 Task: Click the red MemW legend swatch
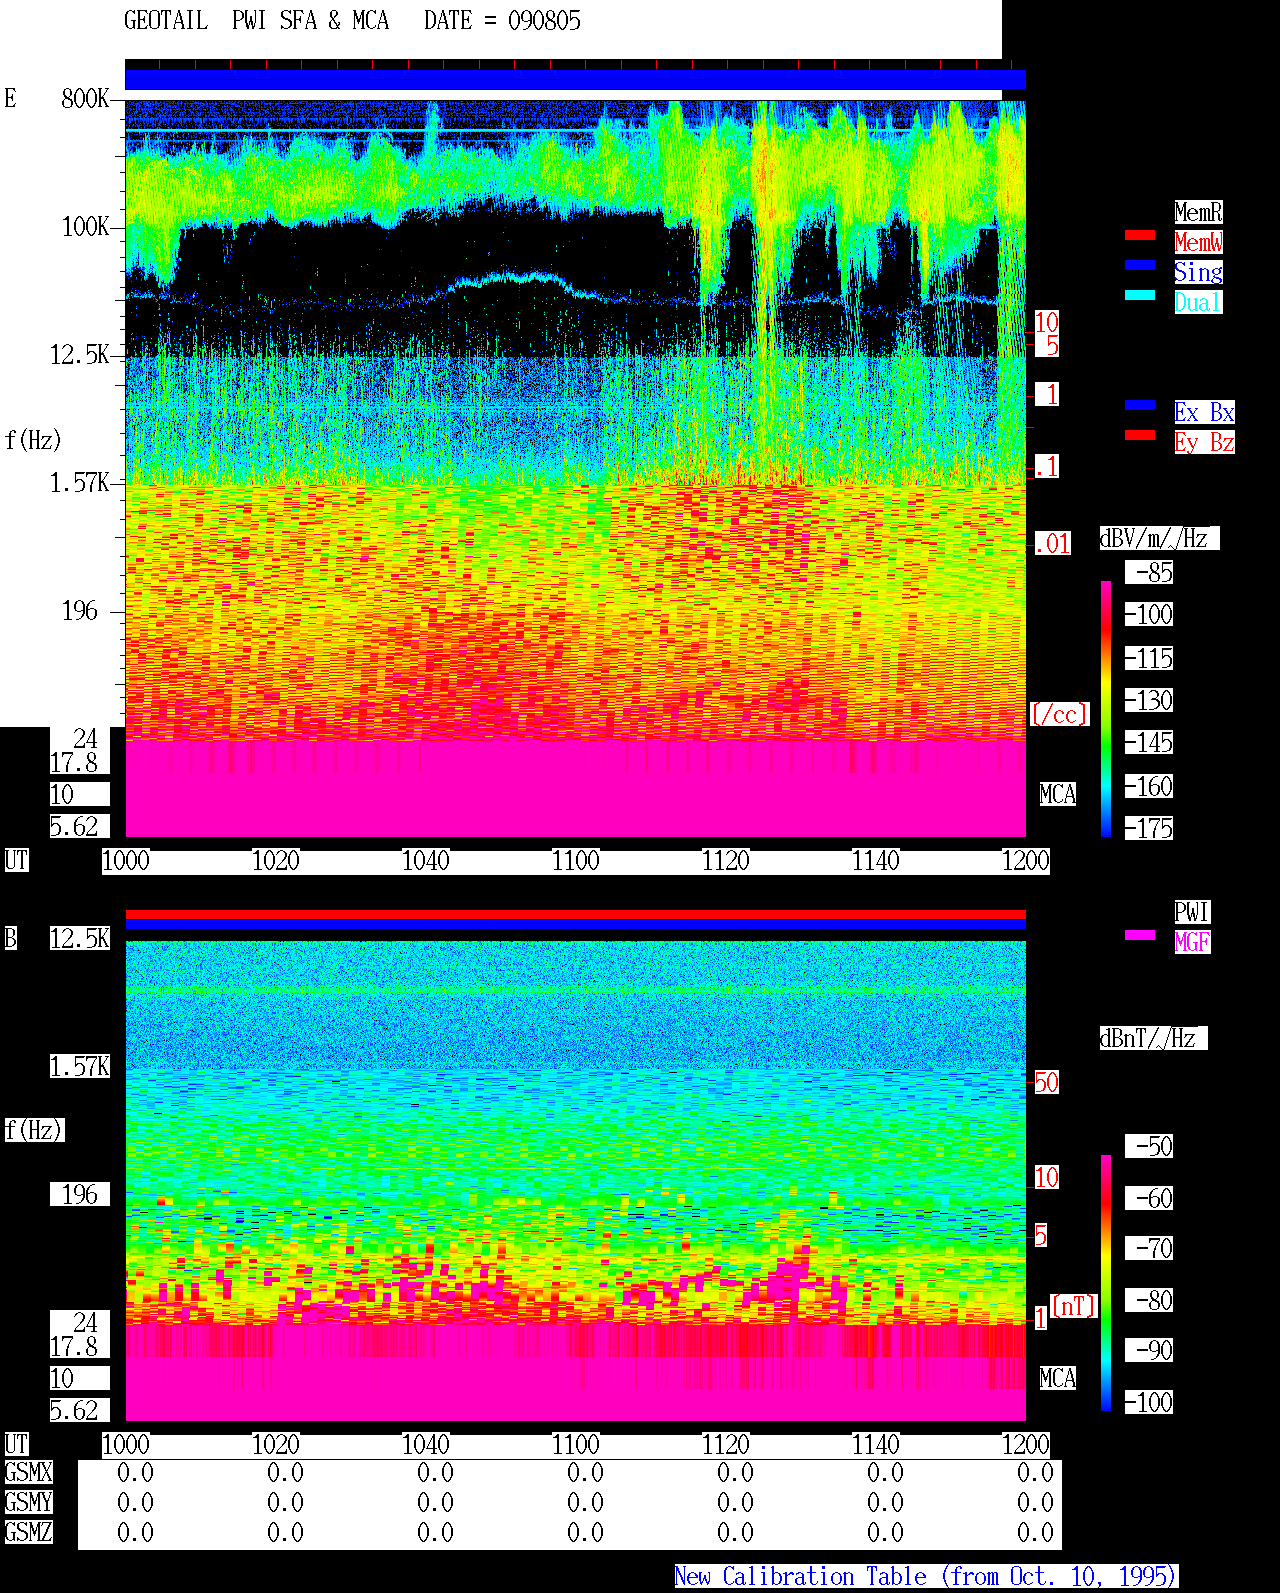click(x=1140, y=235)
